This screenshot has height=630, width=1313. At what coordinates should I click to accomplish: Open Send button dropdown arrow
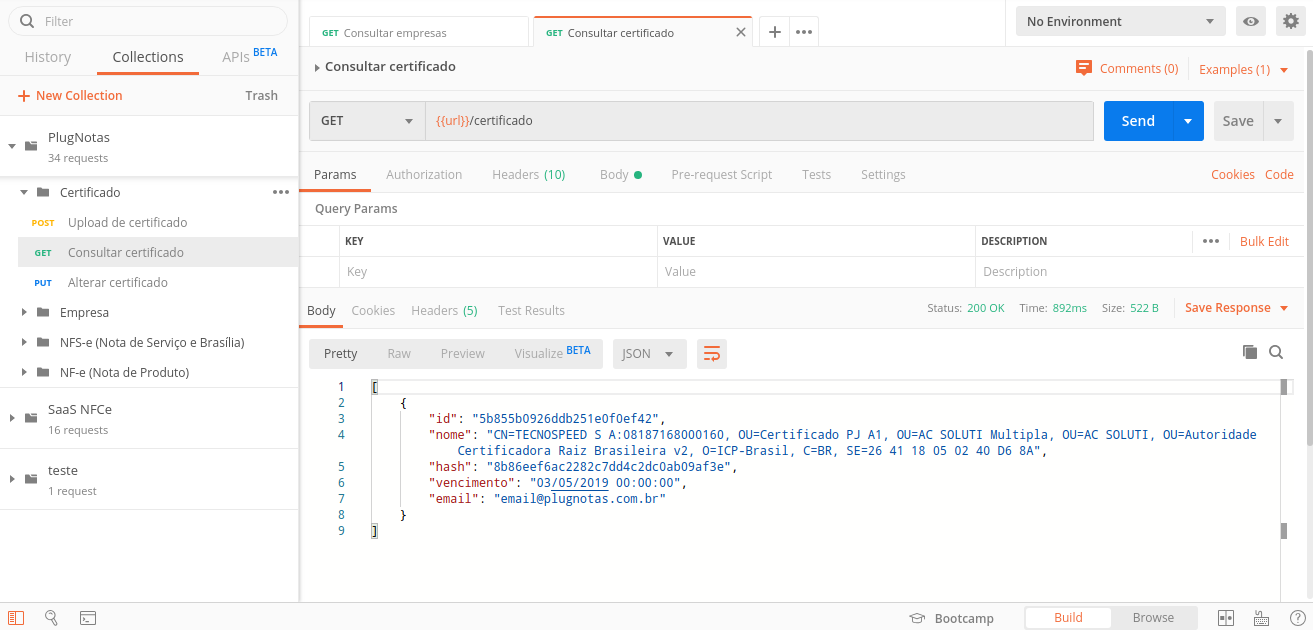[x=1187, y=121]
